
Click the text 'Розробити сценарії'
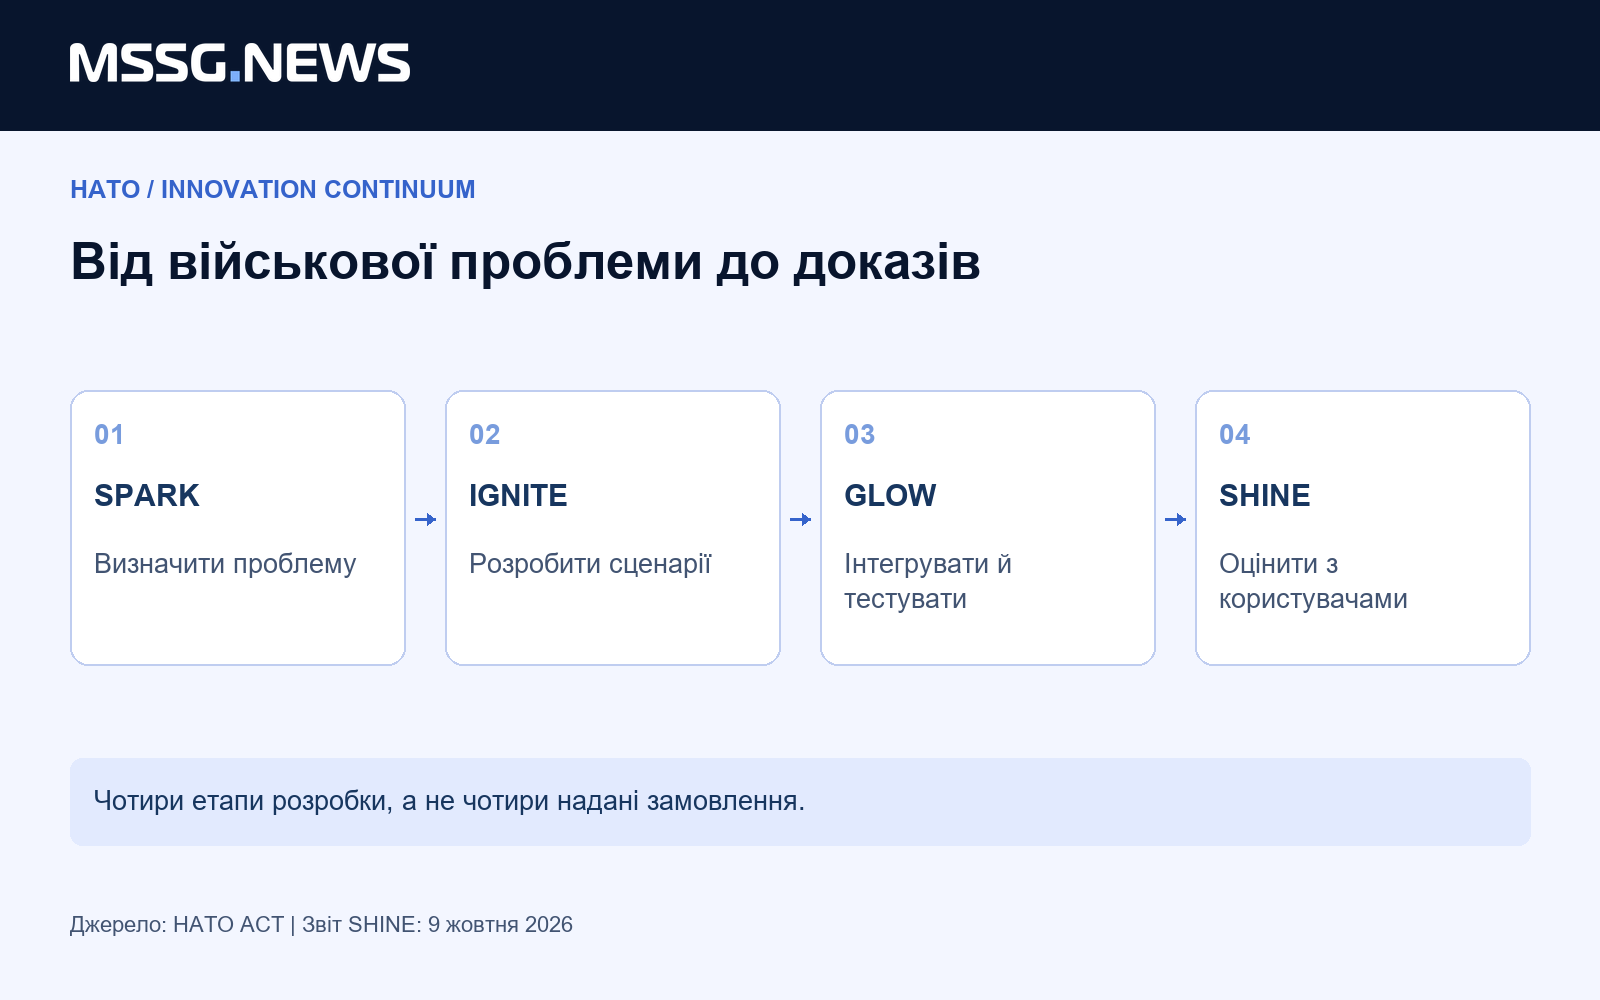tap(590, 564)
